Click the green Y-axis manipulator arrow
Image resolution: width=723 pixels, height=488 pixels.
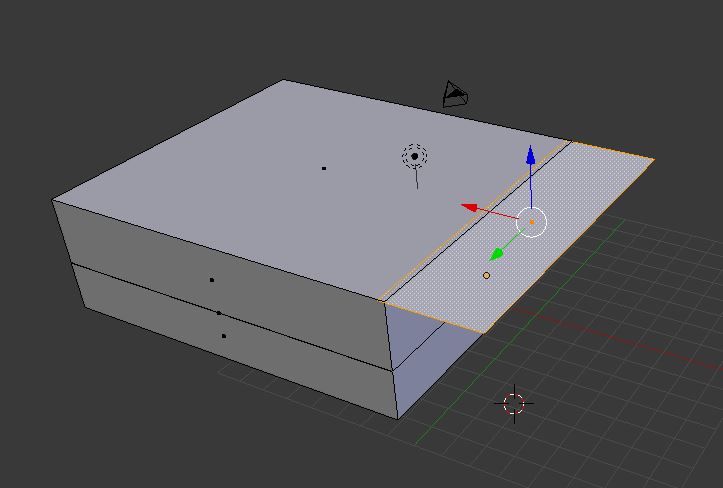pyautogui.click(x=496, y=254)
